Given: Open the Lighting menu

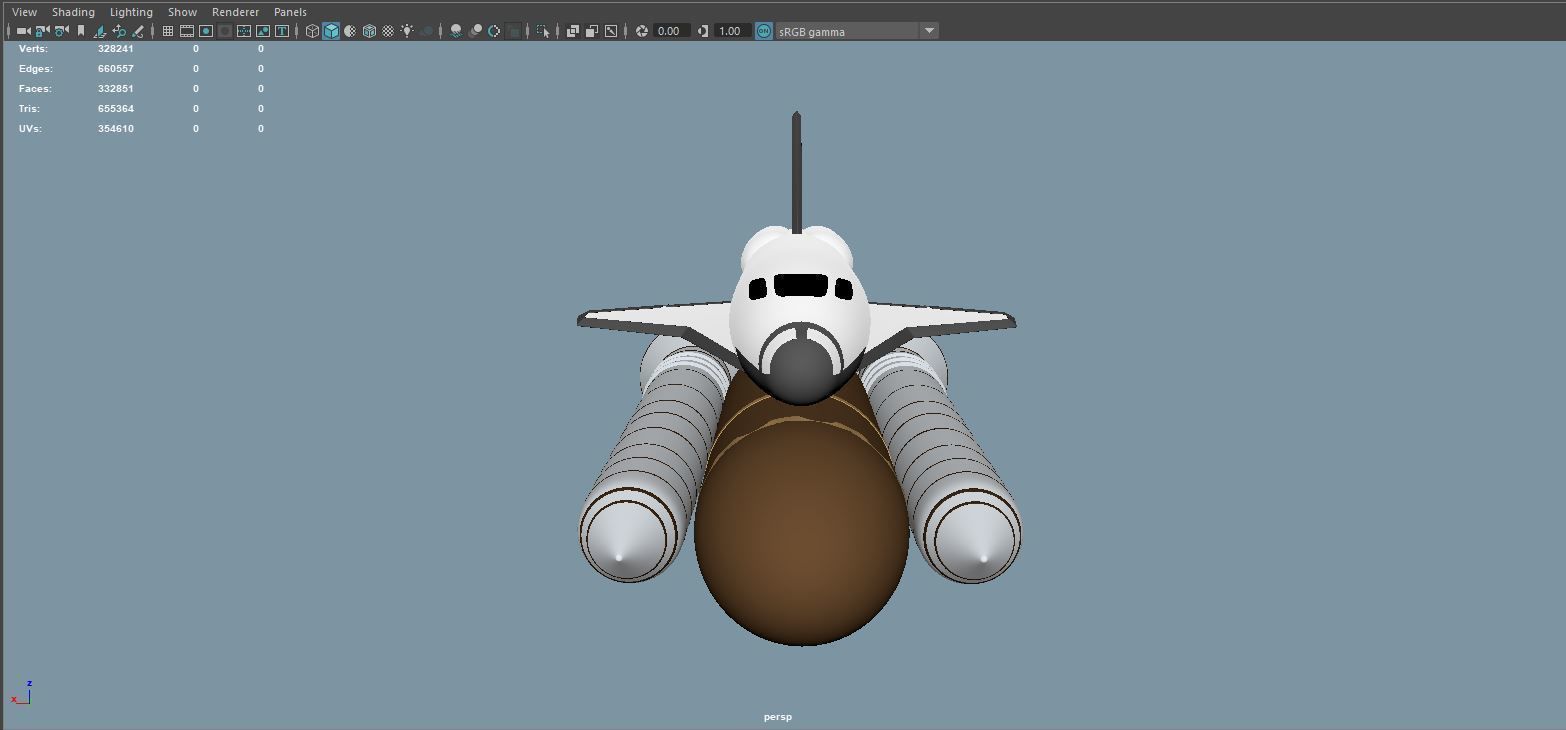Looking at the screenshot, I should 131,12.
